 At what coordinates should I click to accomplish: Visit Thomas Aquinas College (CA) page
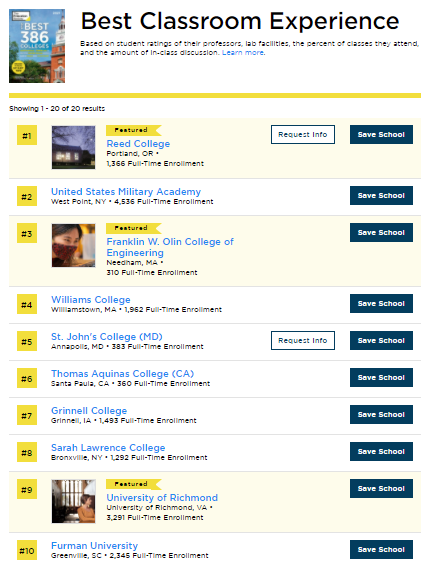pyautogui.click(x=122, y=373)
